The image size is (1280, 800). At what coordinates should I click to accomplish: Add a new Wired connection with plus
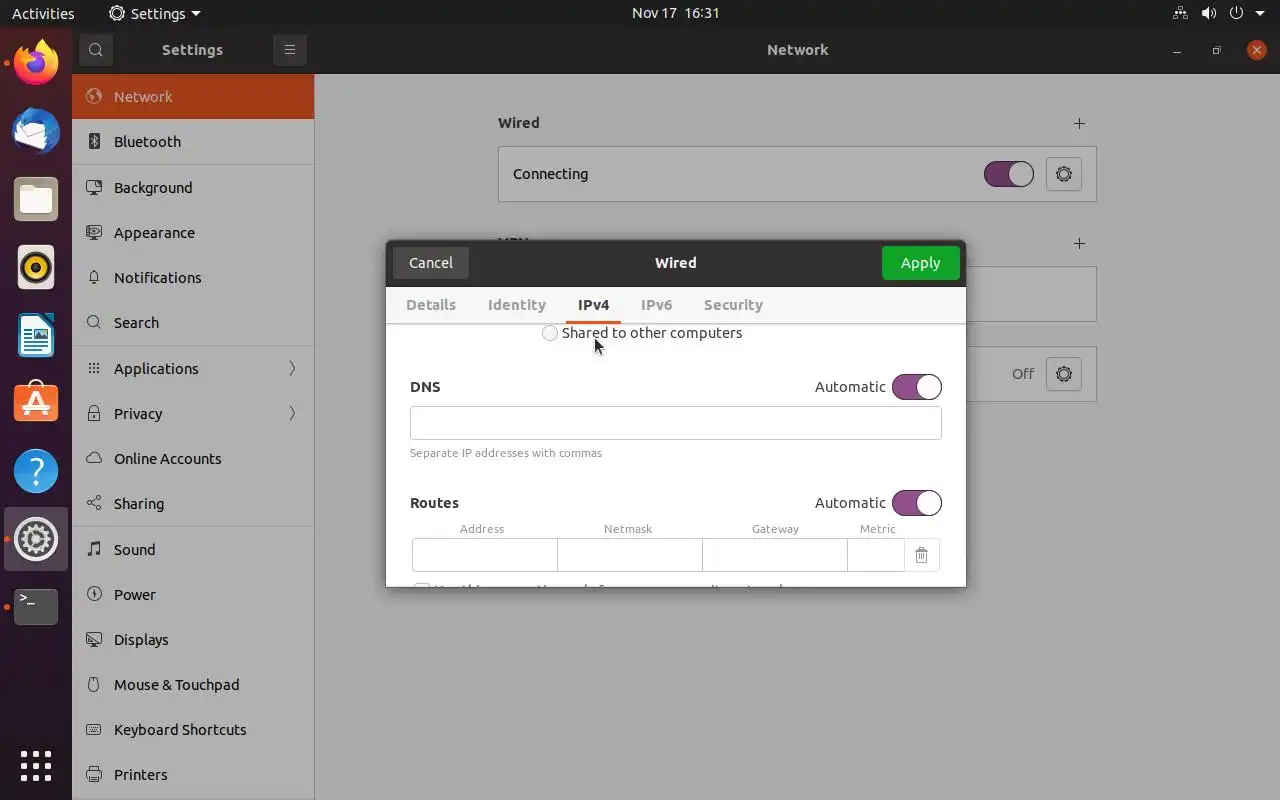click(1079, 123)
